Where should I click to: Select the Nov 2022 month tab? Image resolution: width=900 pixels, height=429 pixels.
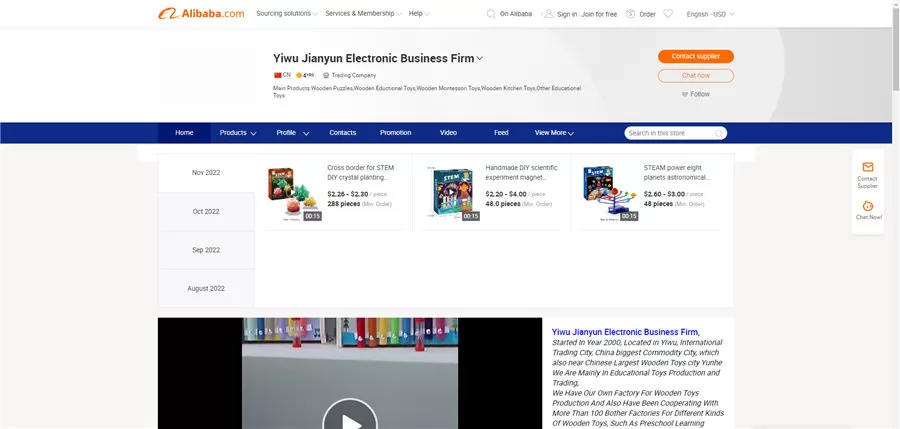[206, 173]
